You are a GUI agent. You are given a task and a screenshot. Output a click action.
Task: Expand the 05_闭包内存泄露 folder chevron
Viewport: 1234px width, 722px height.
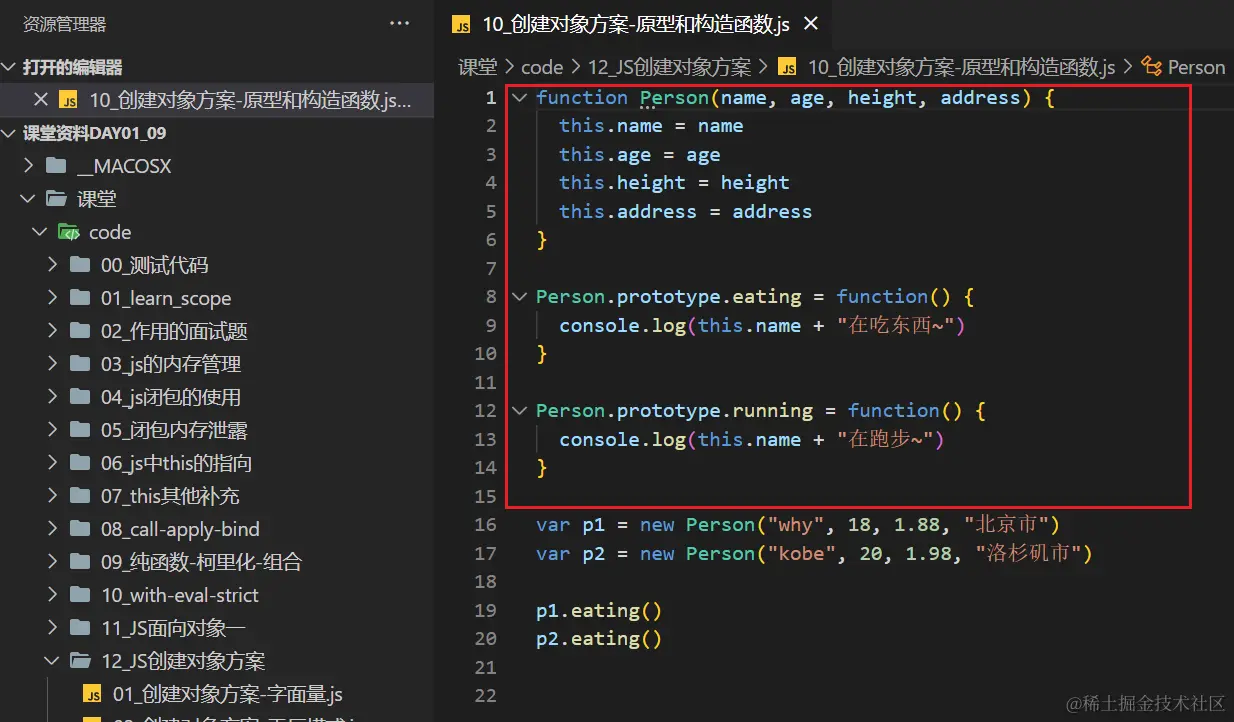coord(52,430)
